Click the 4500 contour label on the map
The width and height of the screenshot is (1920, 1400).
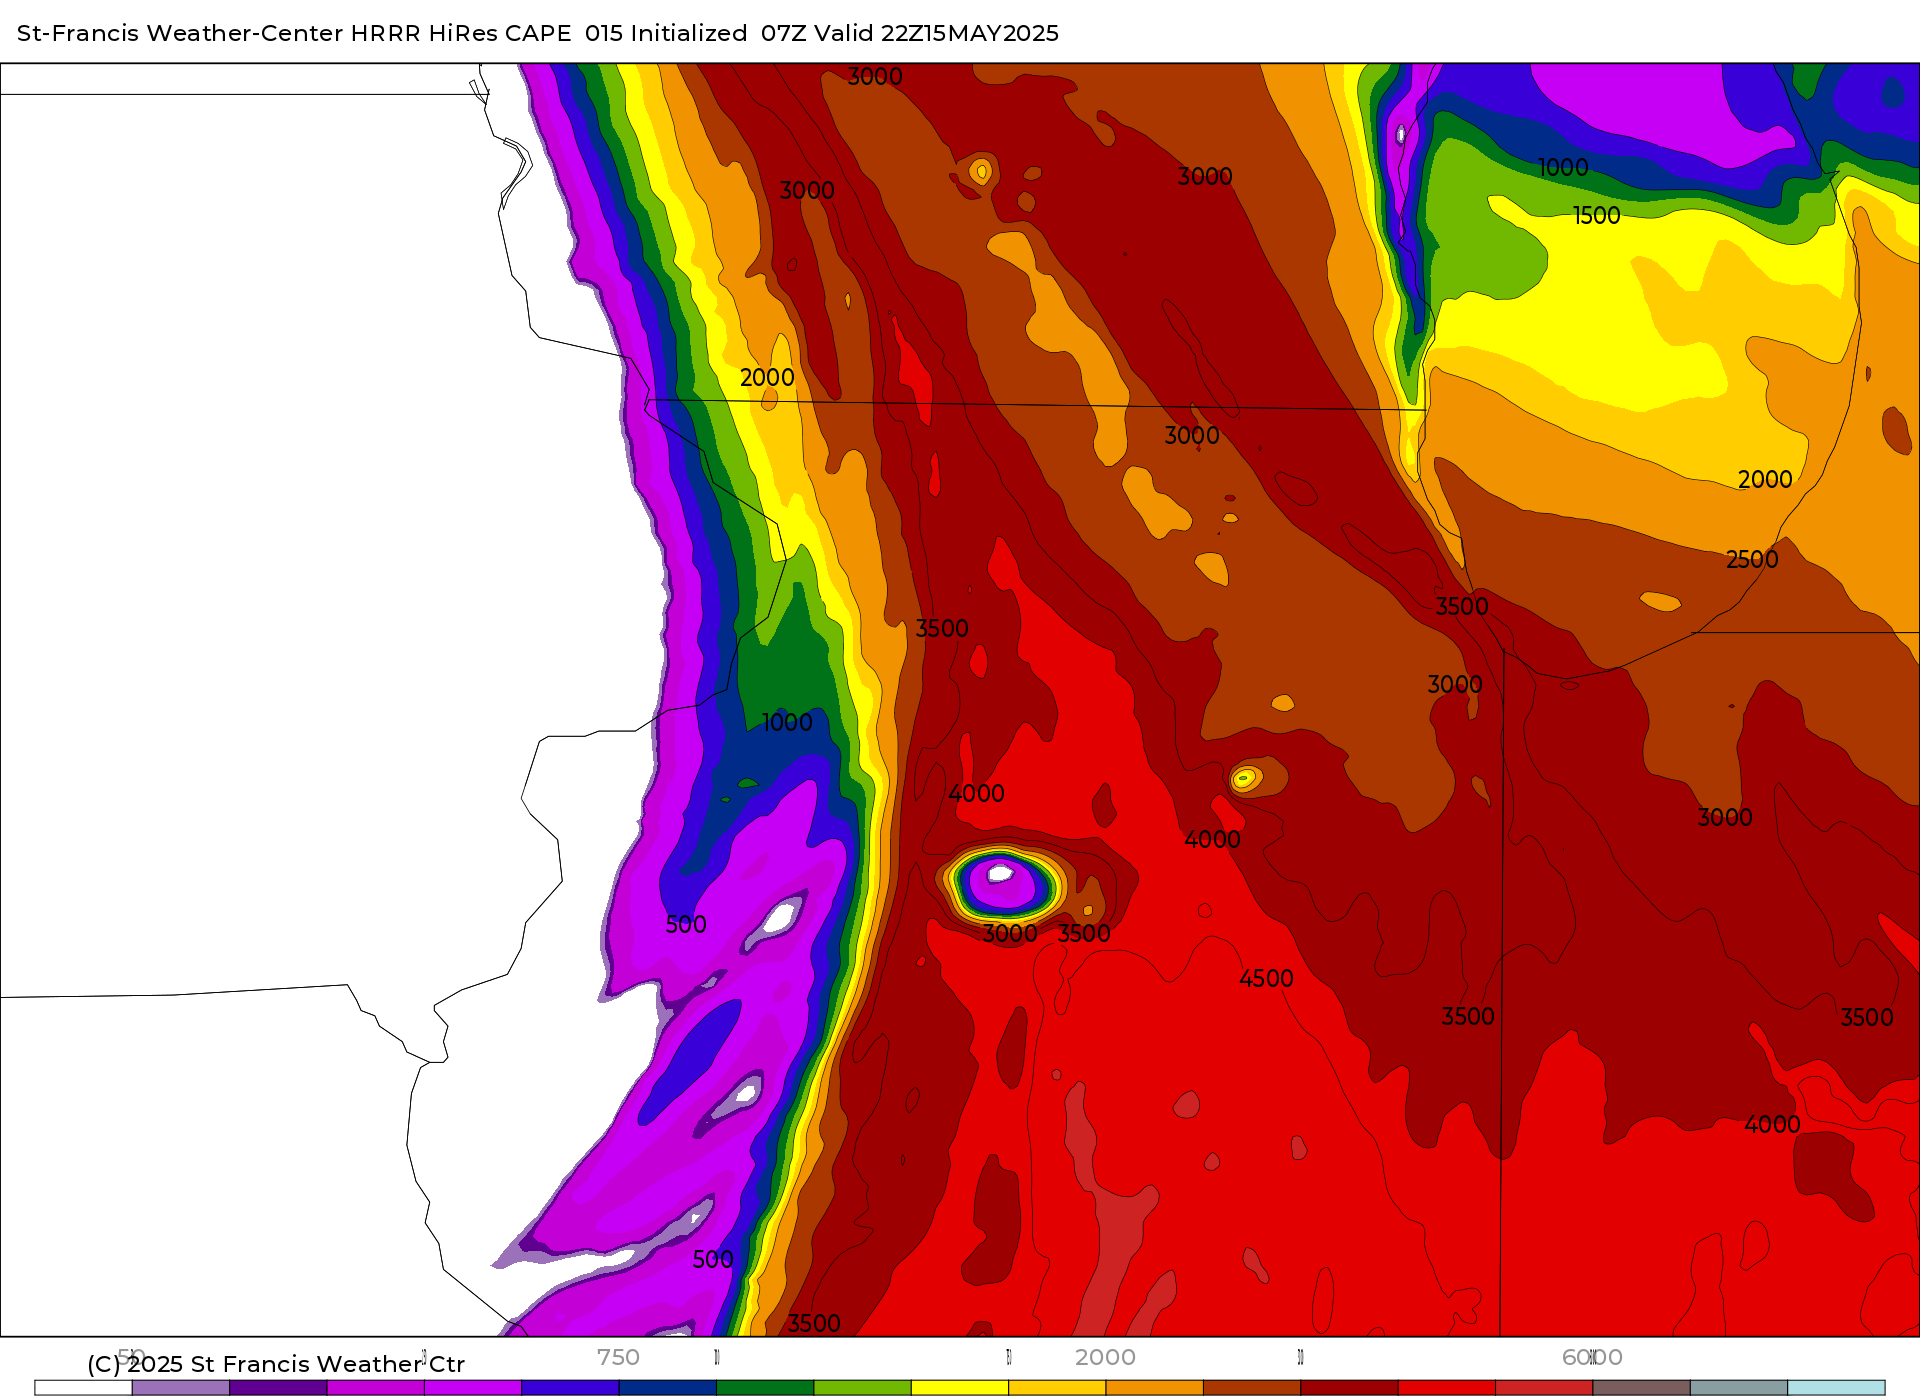click(x=1266, y=979)
